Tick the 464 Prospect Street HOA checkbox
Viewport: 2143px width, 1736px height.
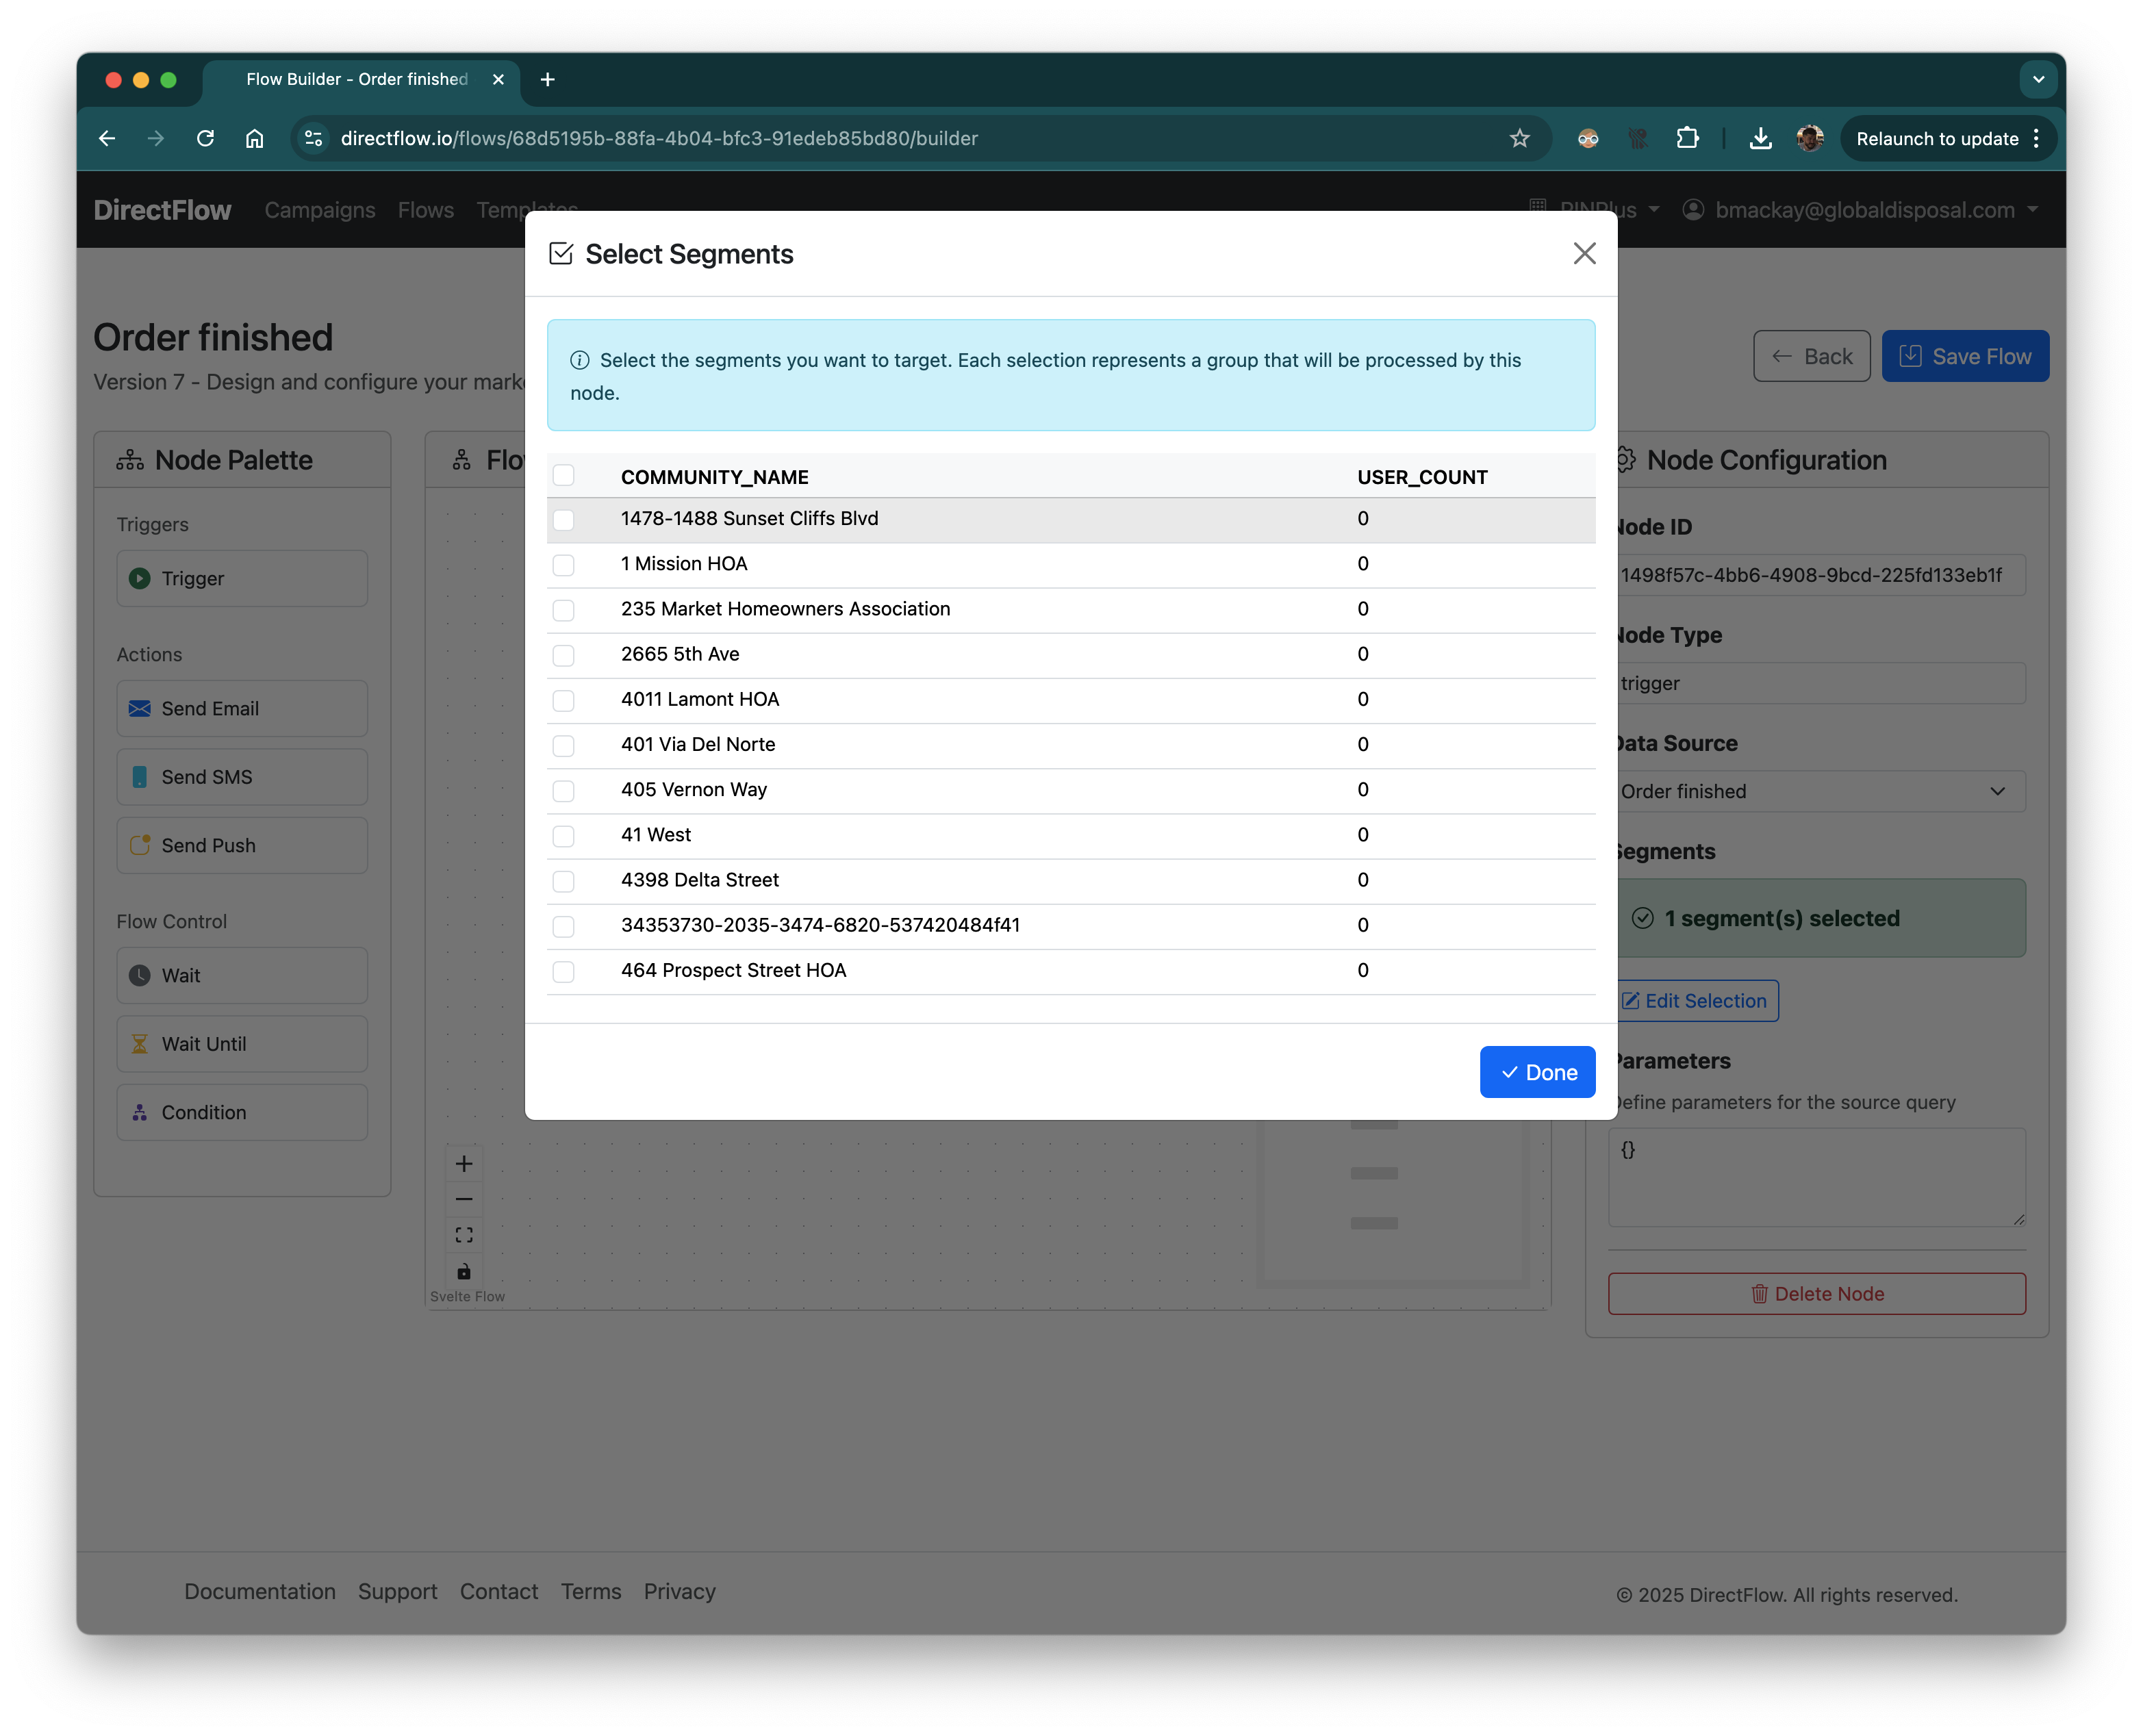(x=564, y=971)
